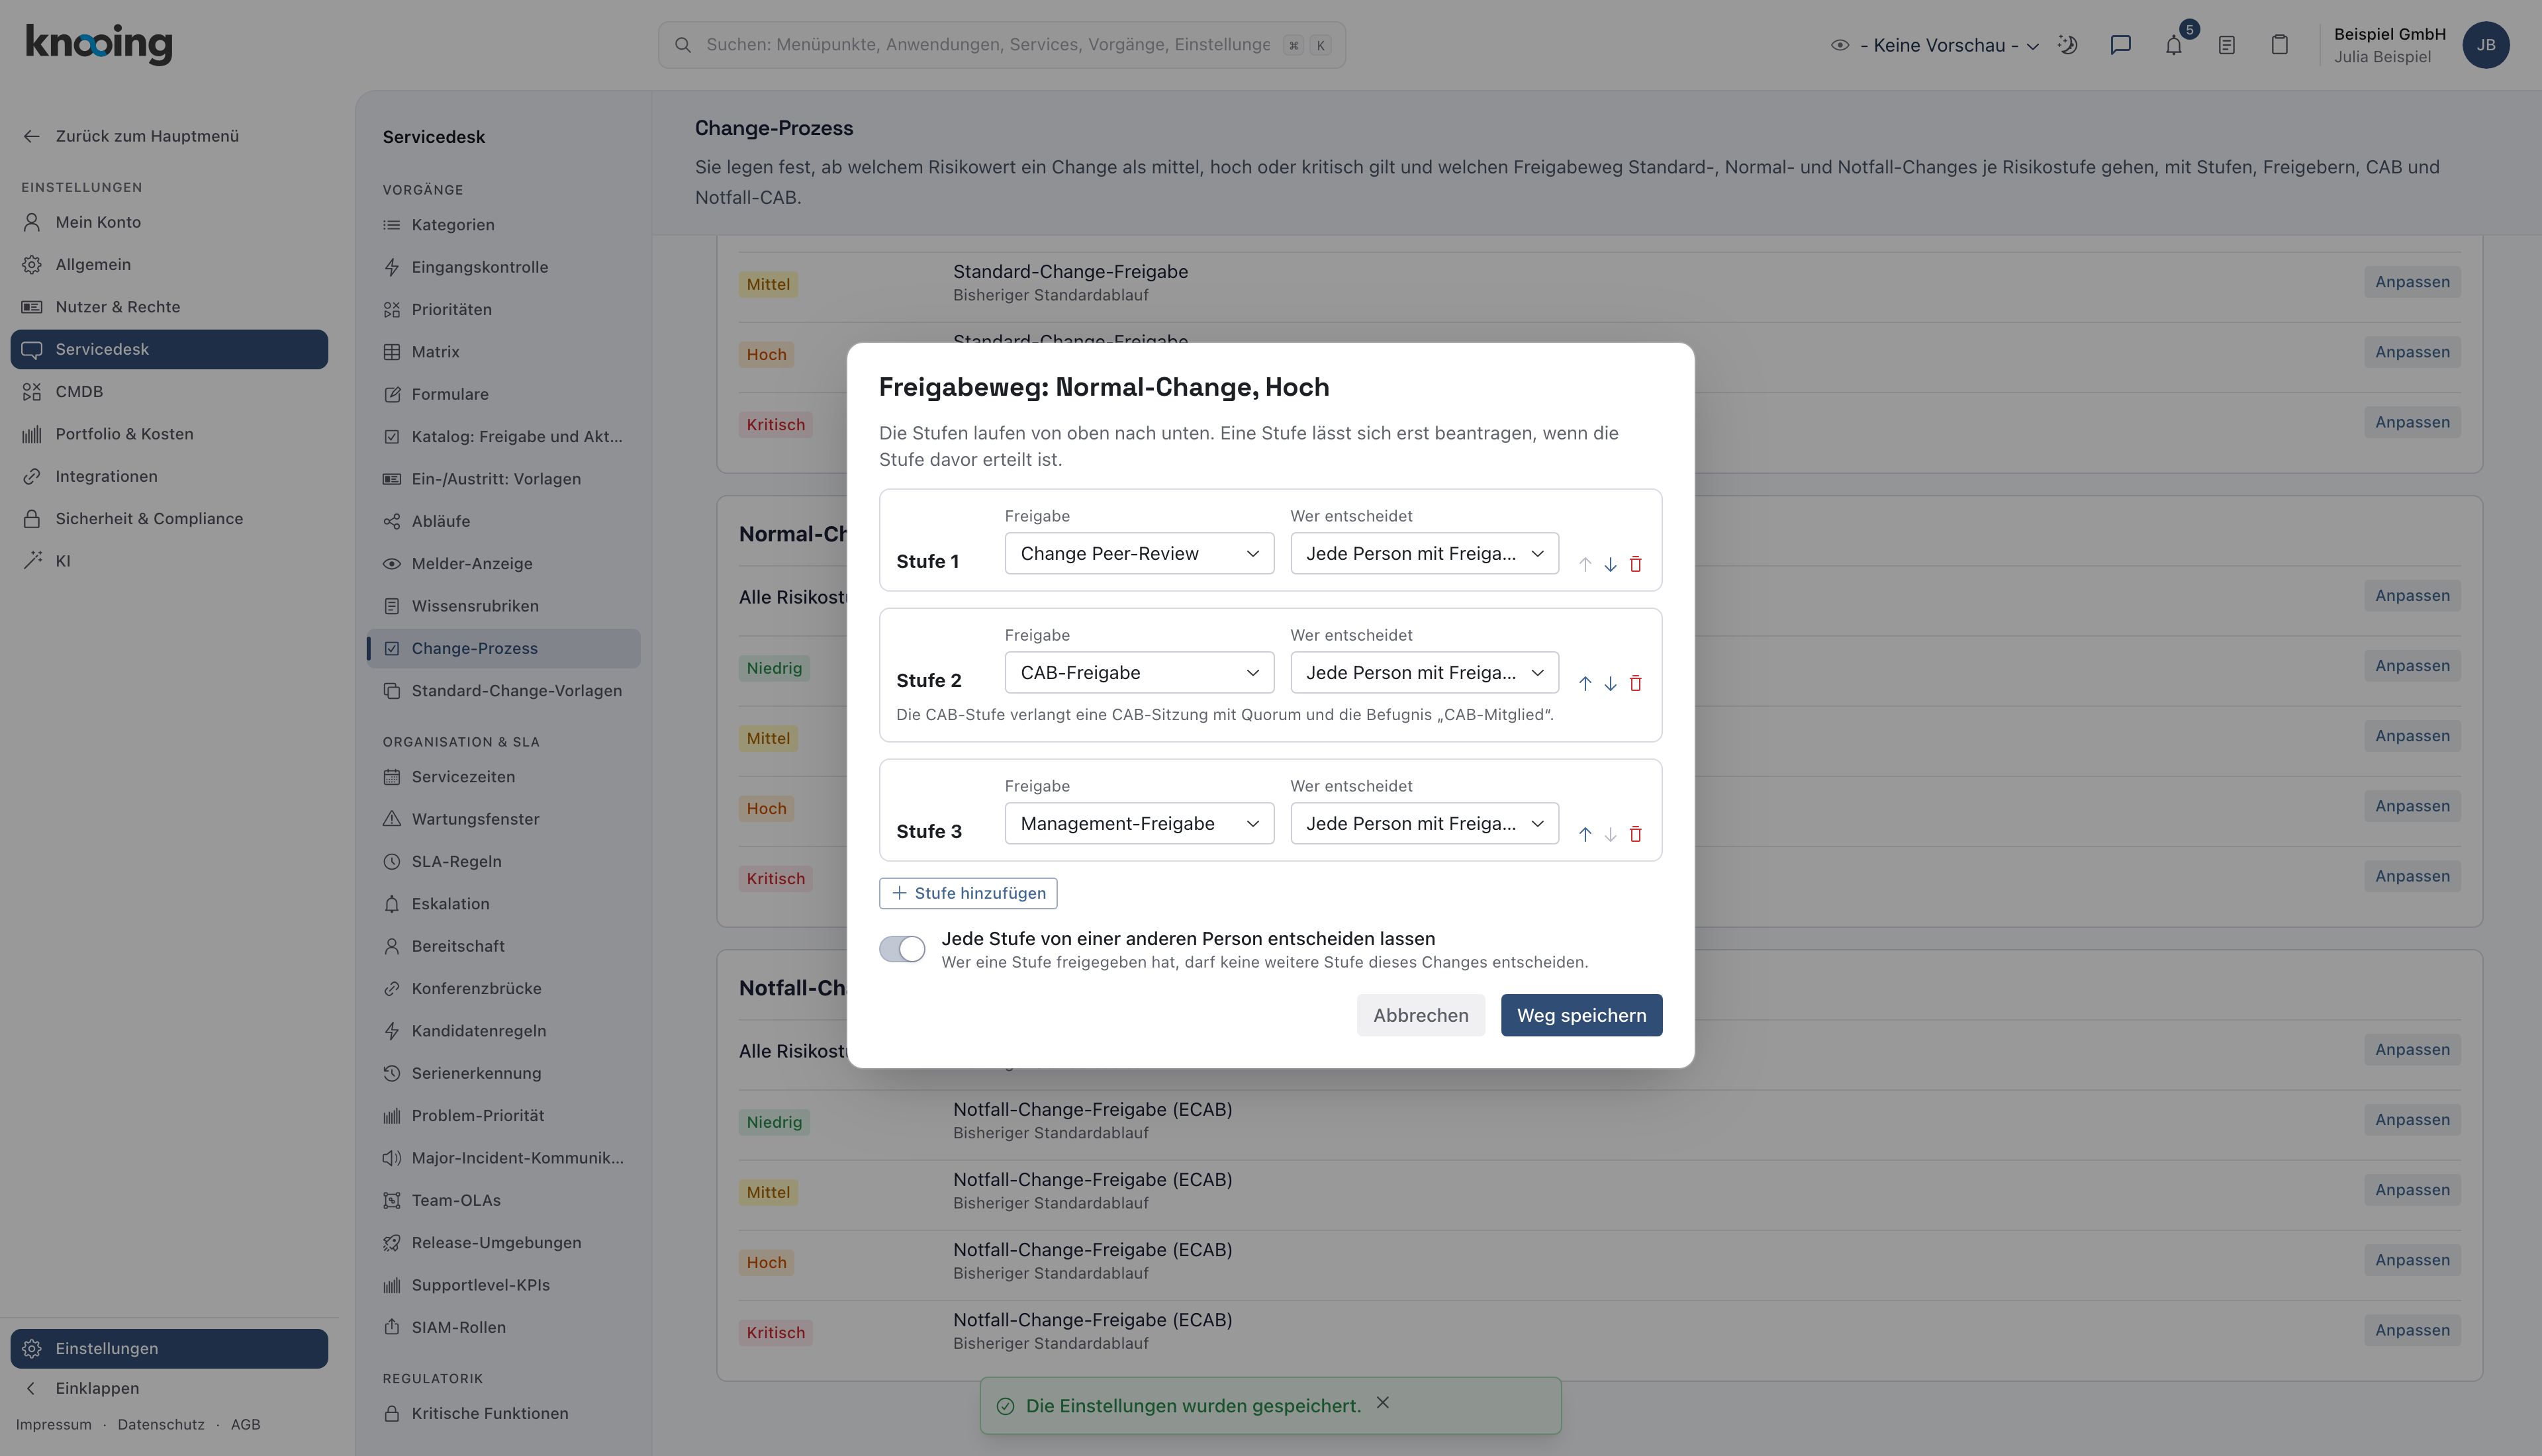This screenshot has width=2542, height=1456.
Task: Toggle dark mode moon icon
Action: (2068, 45)
